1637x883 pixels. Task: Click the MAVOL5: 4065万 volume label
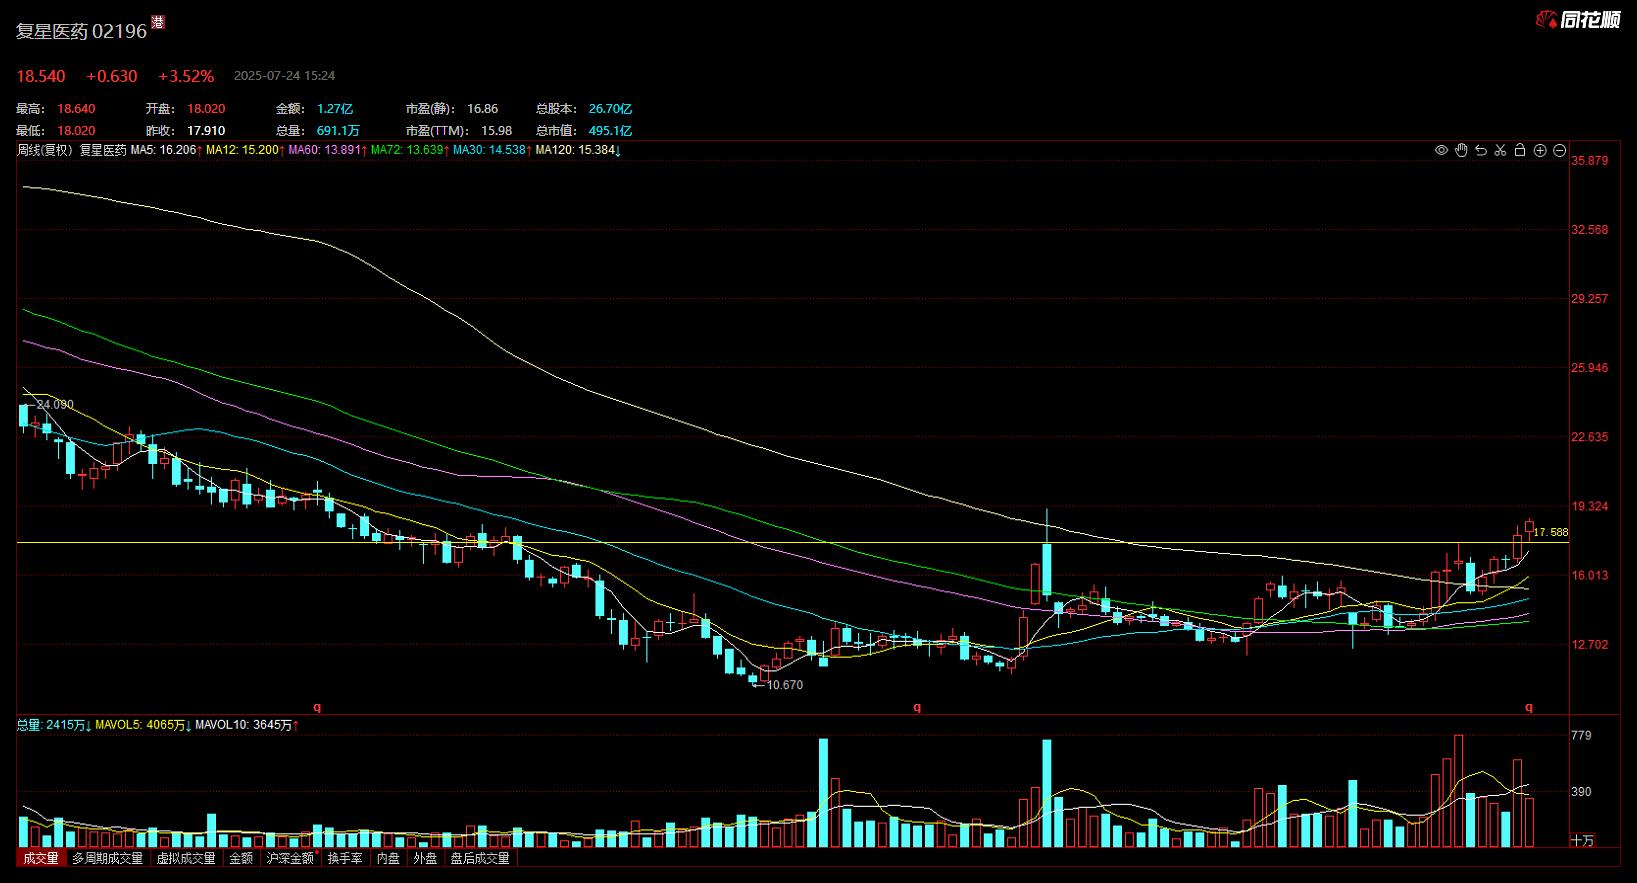142,725
